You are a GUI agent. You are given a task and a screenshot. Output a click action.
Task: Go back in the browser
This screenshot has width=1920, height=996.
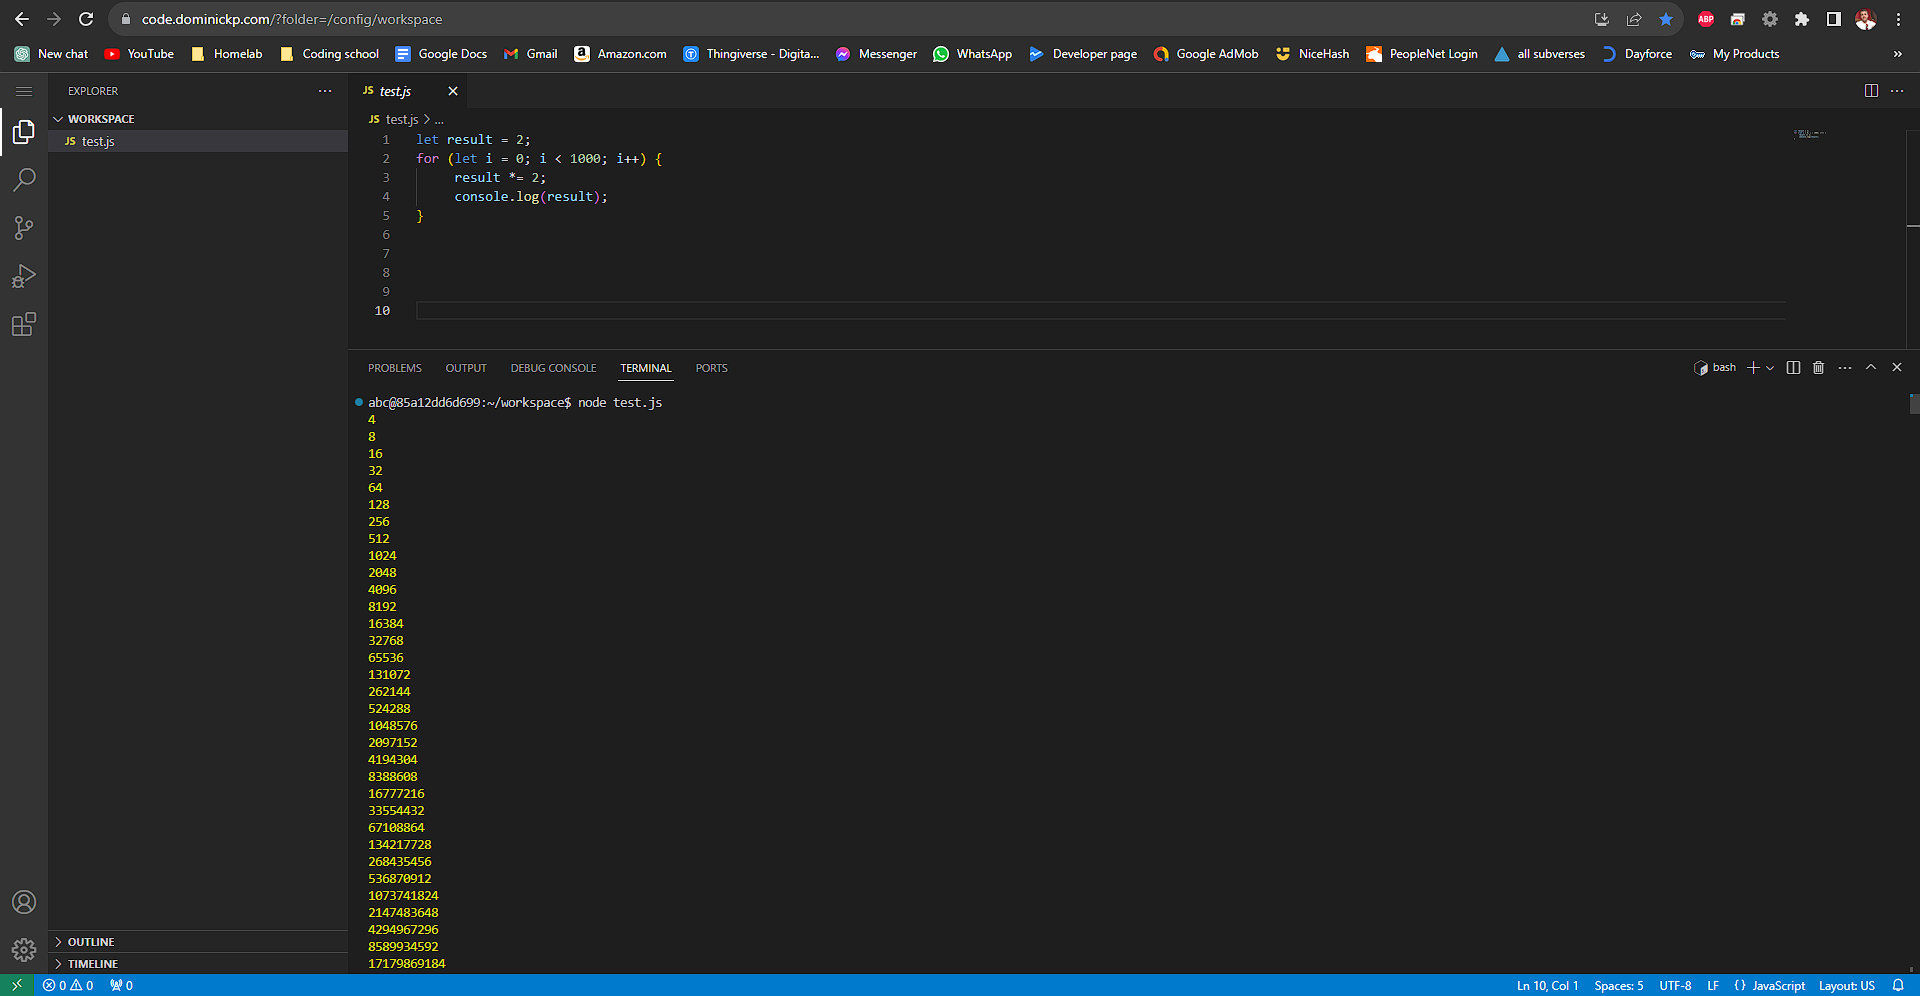pos(22,19)
